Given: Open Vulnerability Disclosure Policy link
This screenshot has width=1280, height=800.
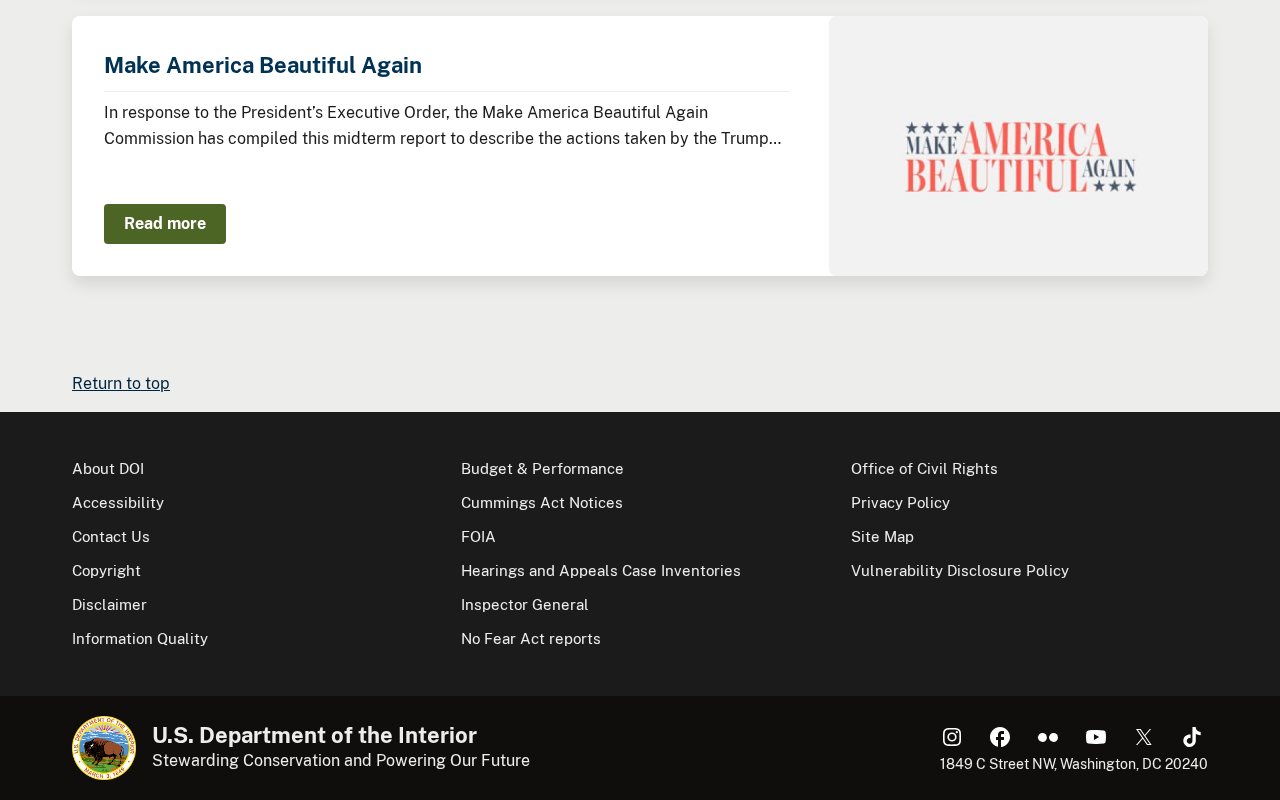Looking at the screenshot, I should click(x=960, y=571).
